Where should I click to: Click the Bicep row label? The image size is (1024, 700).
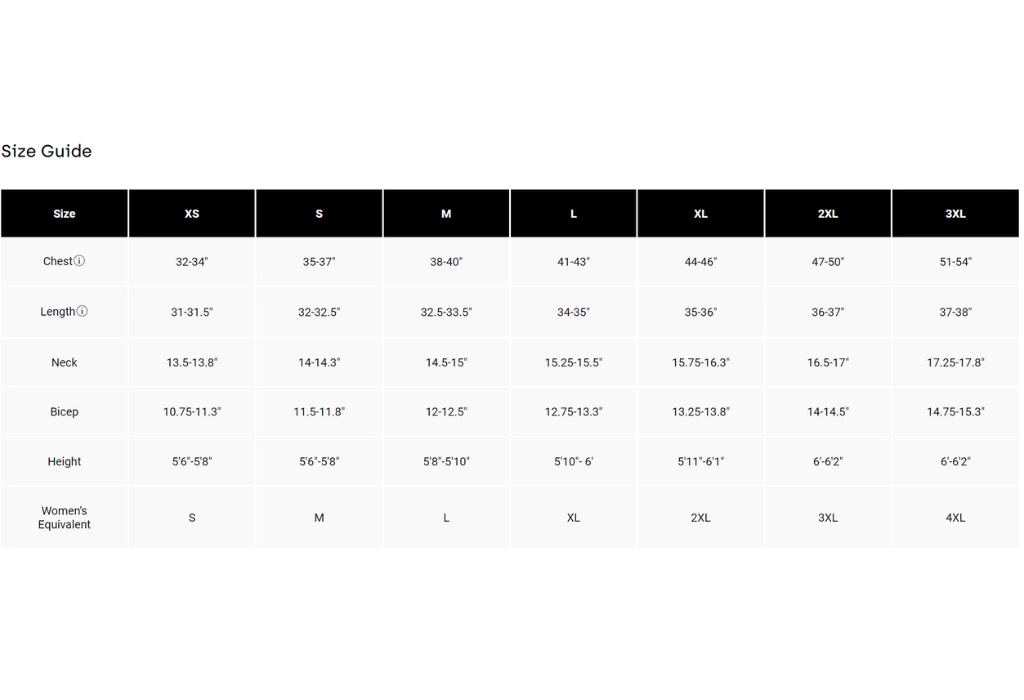(64, 412)
